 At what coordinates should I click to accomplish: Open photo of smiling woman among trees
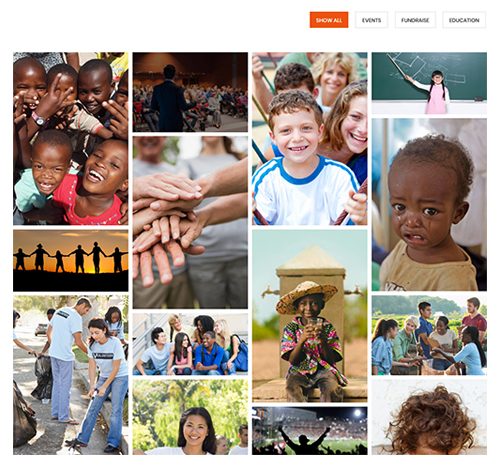tap(190, 417)
